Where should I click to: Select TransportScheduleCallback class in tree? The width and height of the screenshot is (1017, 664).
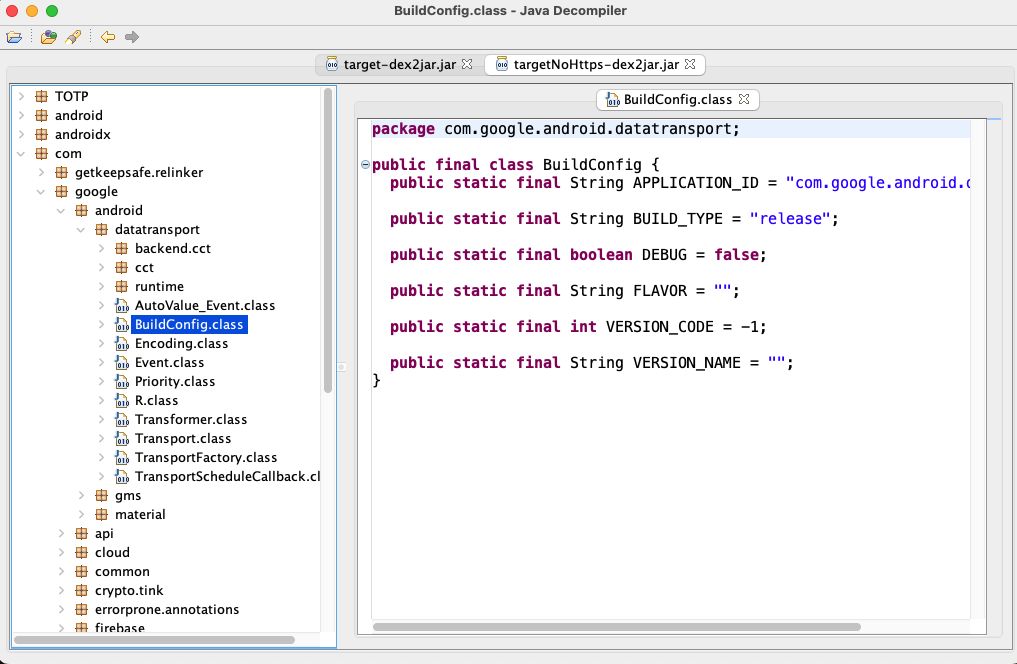(227, 477)
